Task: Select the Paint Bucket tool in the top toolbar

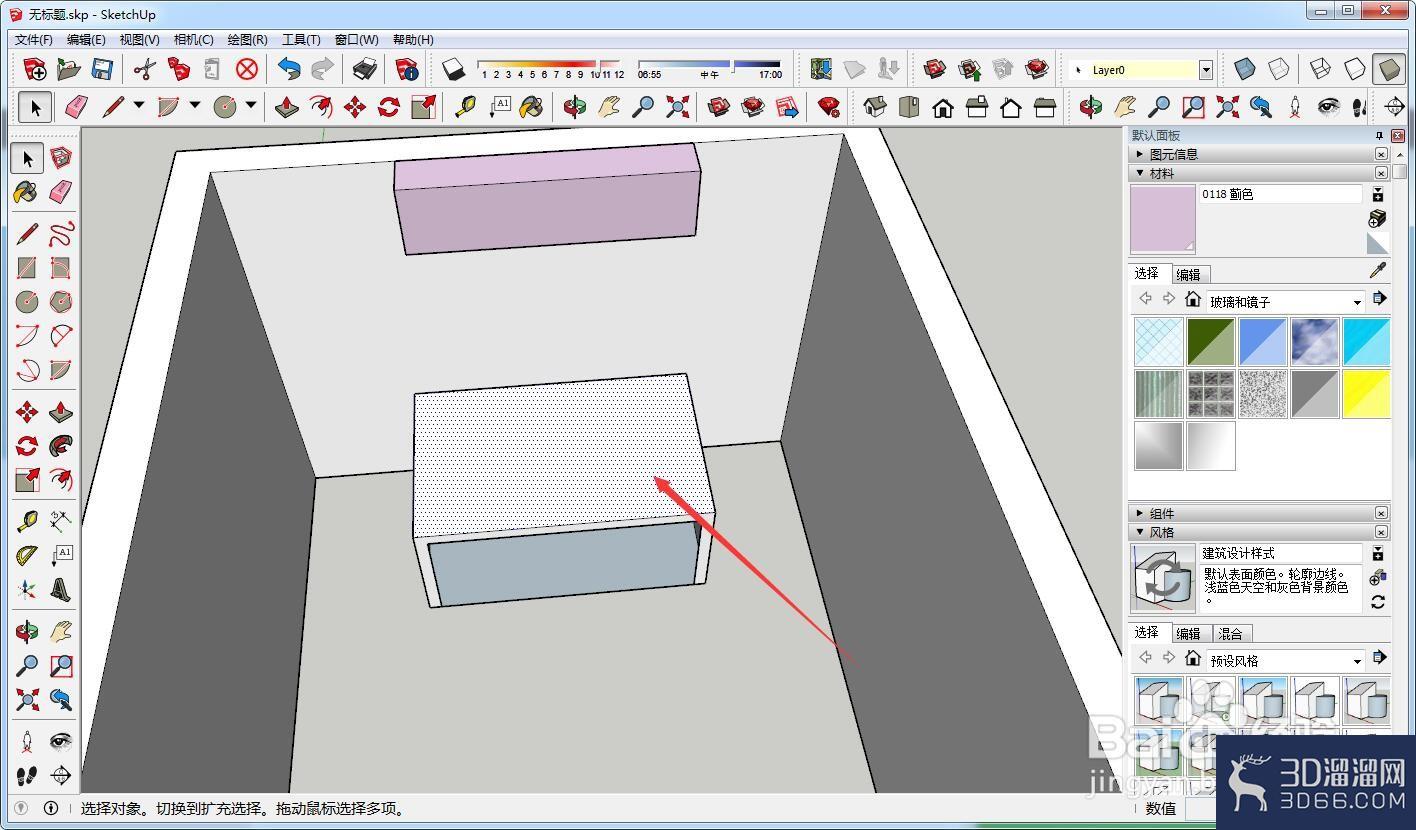Action: click(532, 107)
